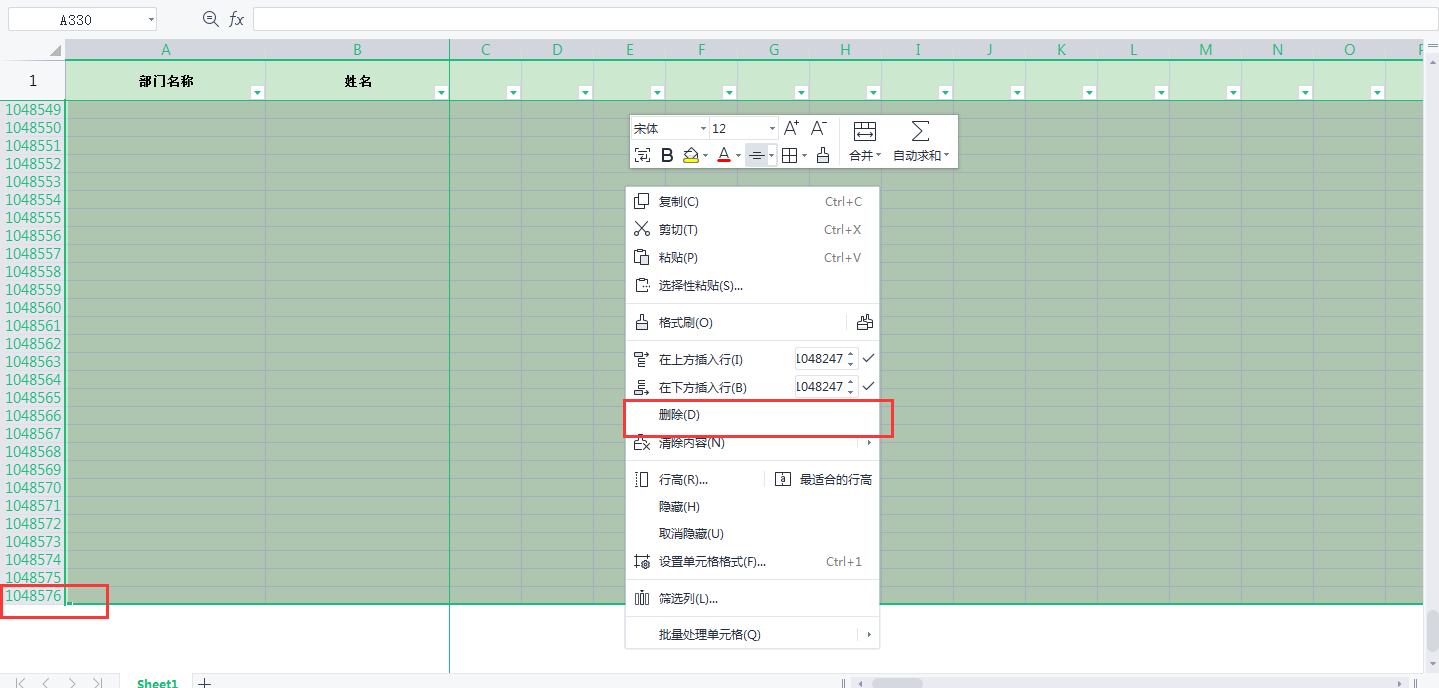Click the format painter brush in mini toolbar
Viewport: 1439px width, 688px height.
(x=822, y=155)
